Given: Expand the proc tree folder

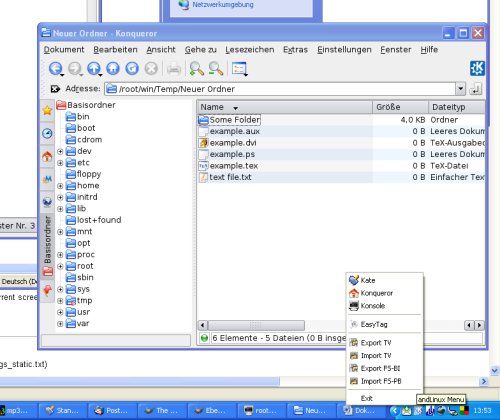Looking at the screenshot, I should 60,255.
